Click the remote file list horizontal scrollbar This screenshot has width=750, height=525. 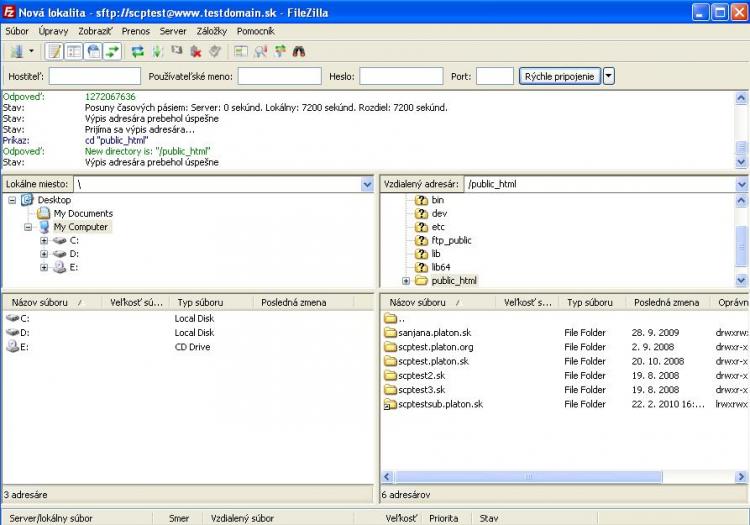click(529, 476)
